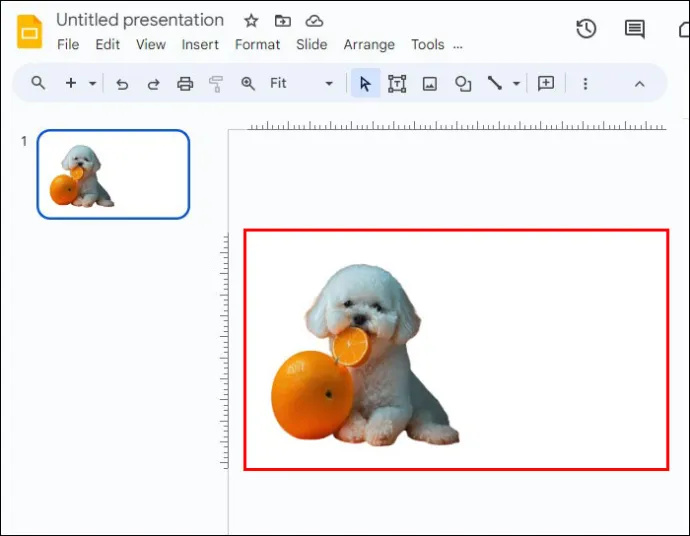Open the Fit zoom level dropdown

coord(301,83)
